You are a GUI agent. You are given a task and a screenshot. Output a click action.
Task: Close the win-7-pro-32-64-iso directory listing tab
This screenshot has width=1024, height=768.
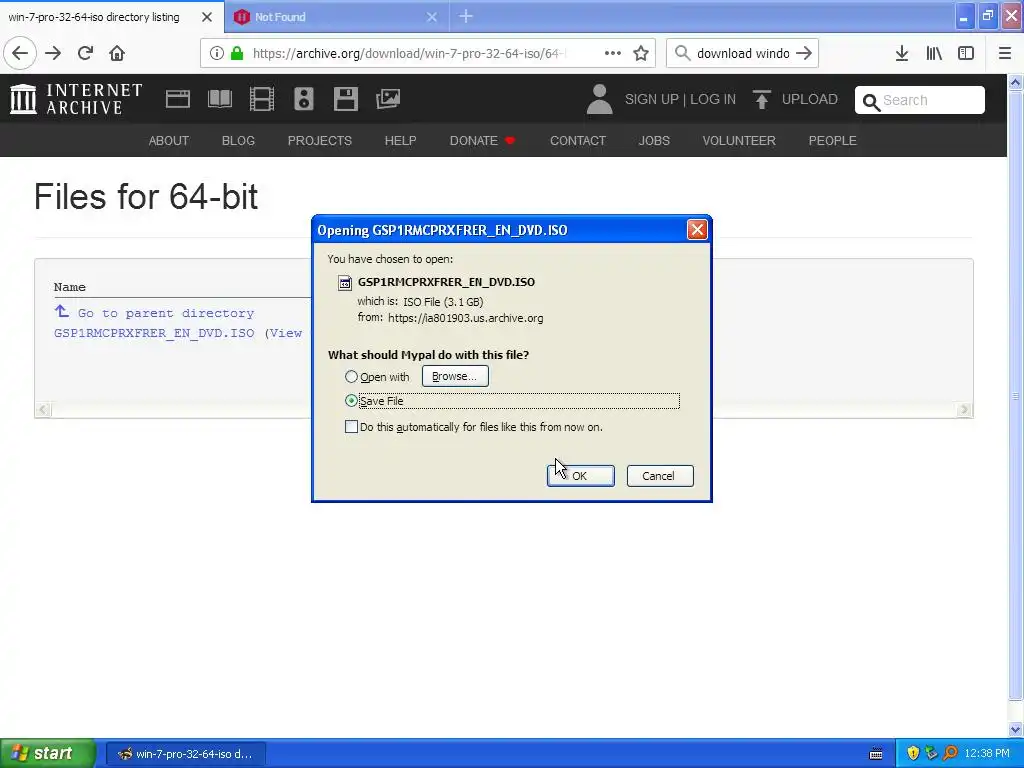(x=207, y=17)
